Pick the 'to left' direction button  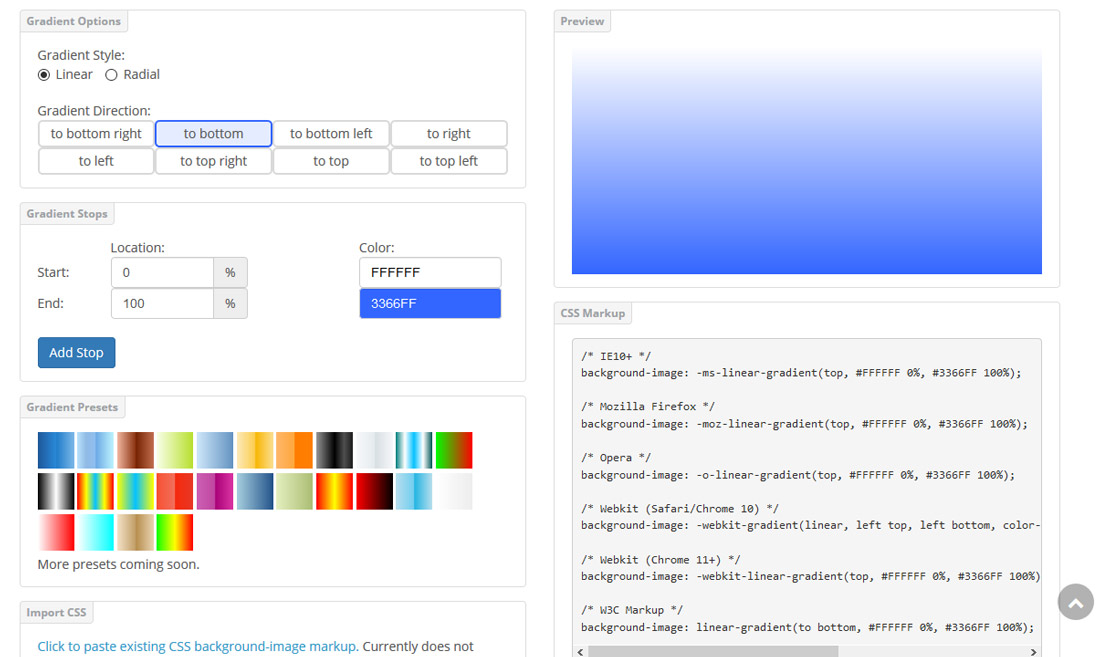(x=96, y=161)
